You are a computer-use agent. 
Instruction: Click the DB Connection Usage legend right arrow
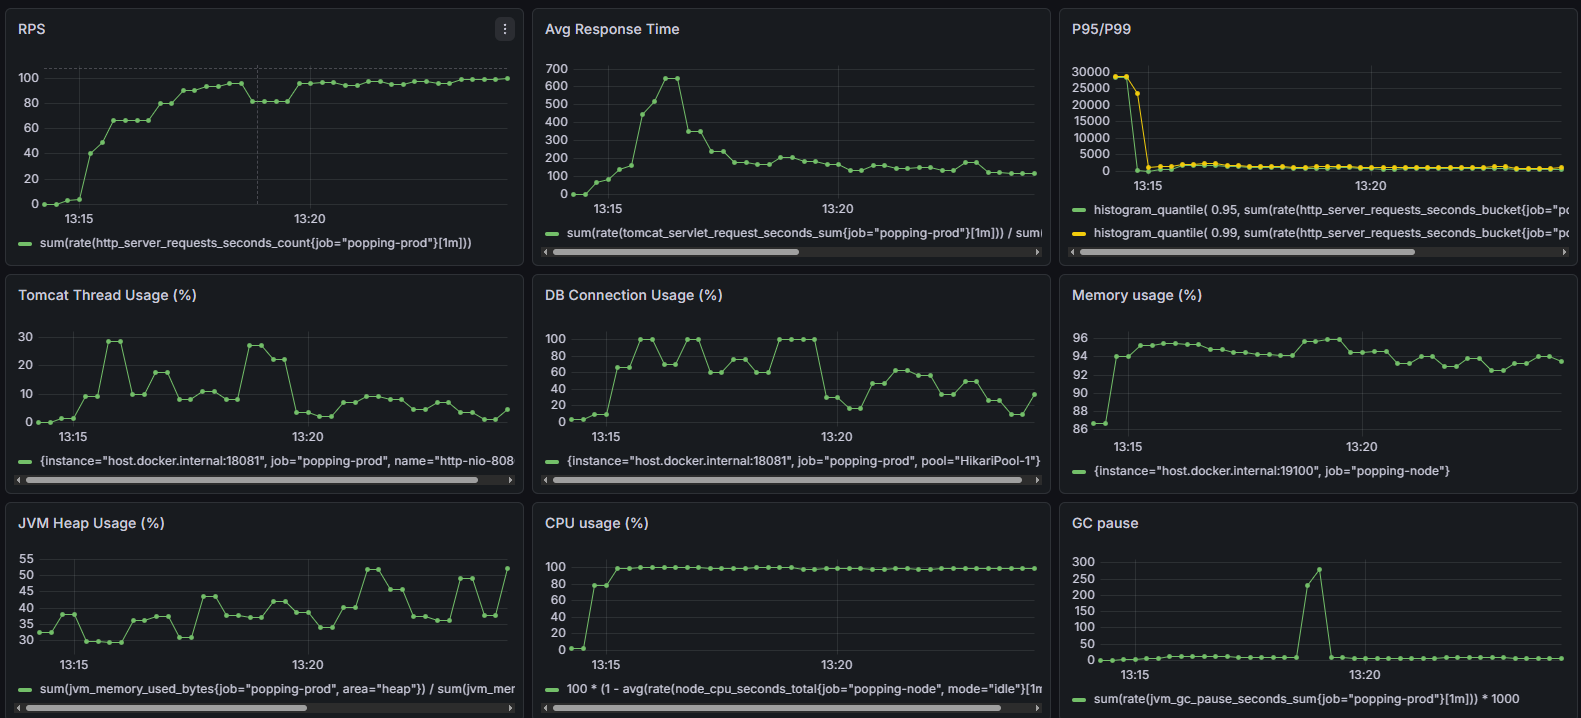1037,480
